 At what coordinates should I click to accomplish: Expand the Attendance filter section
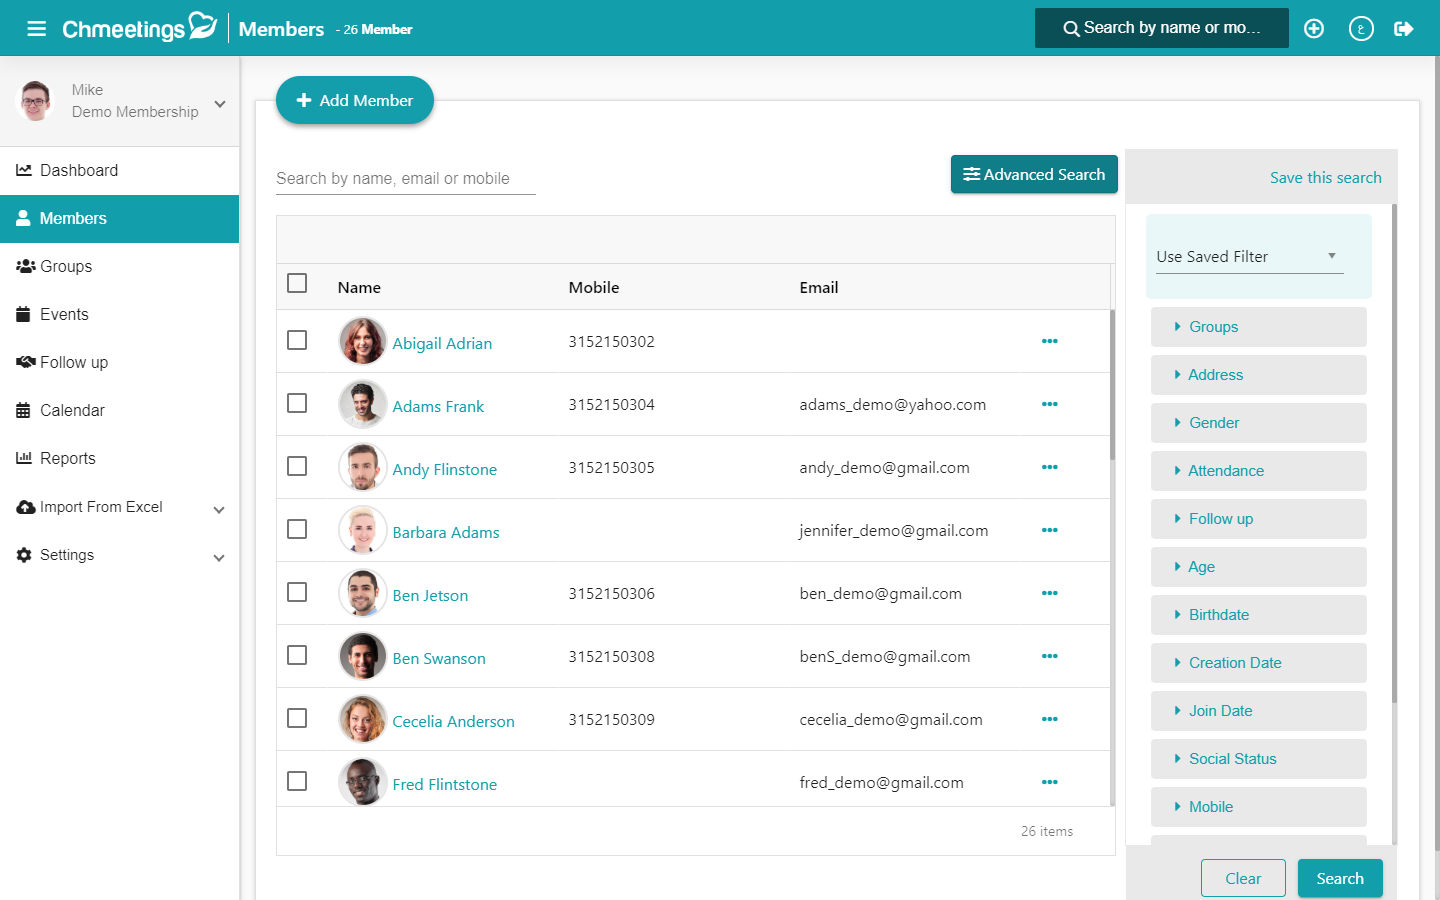1258,471
